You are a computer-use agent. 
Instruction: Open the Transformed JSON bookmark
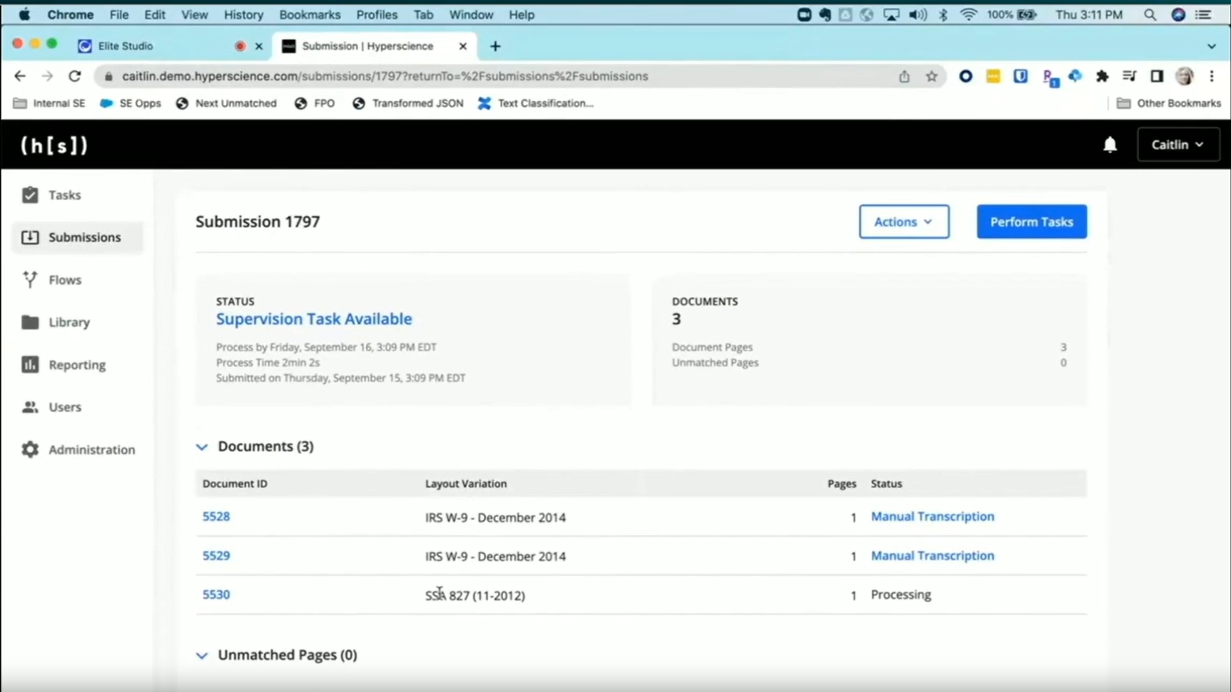click(x=407, y=103)
